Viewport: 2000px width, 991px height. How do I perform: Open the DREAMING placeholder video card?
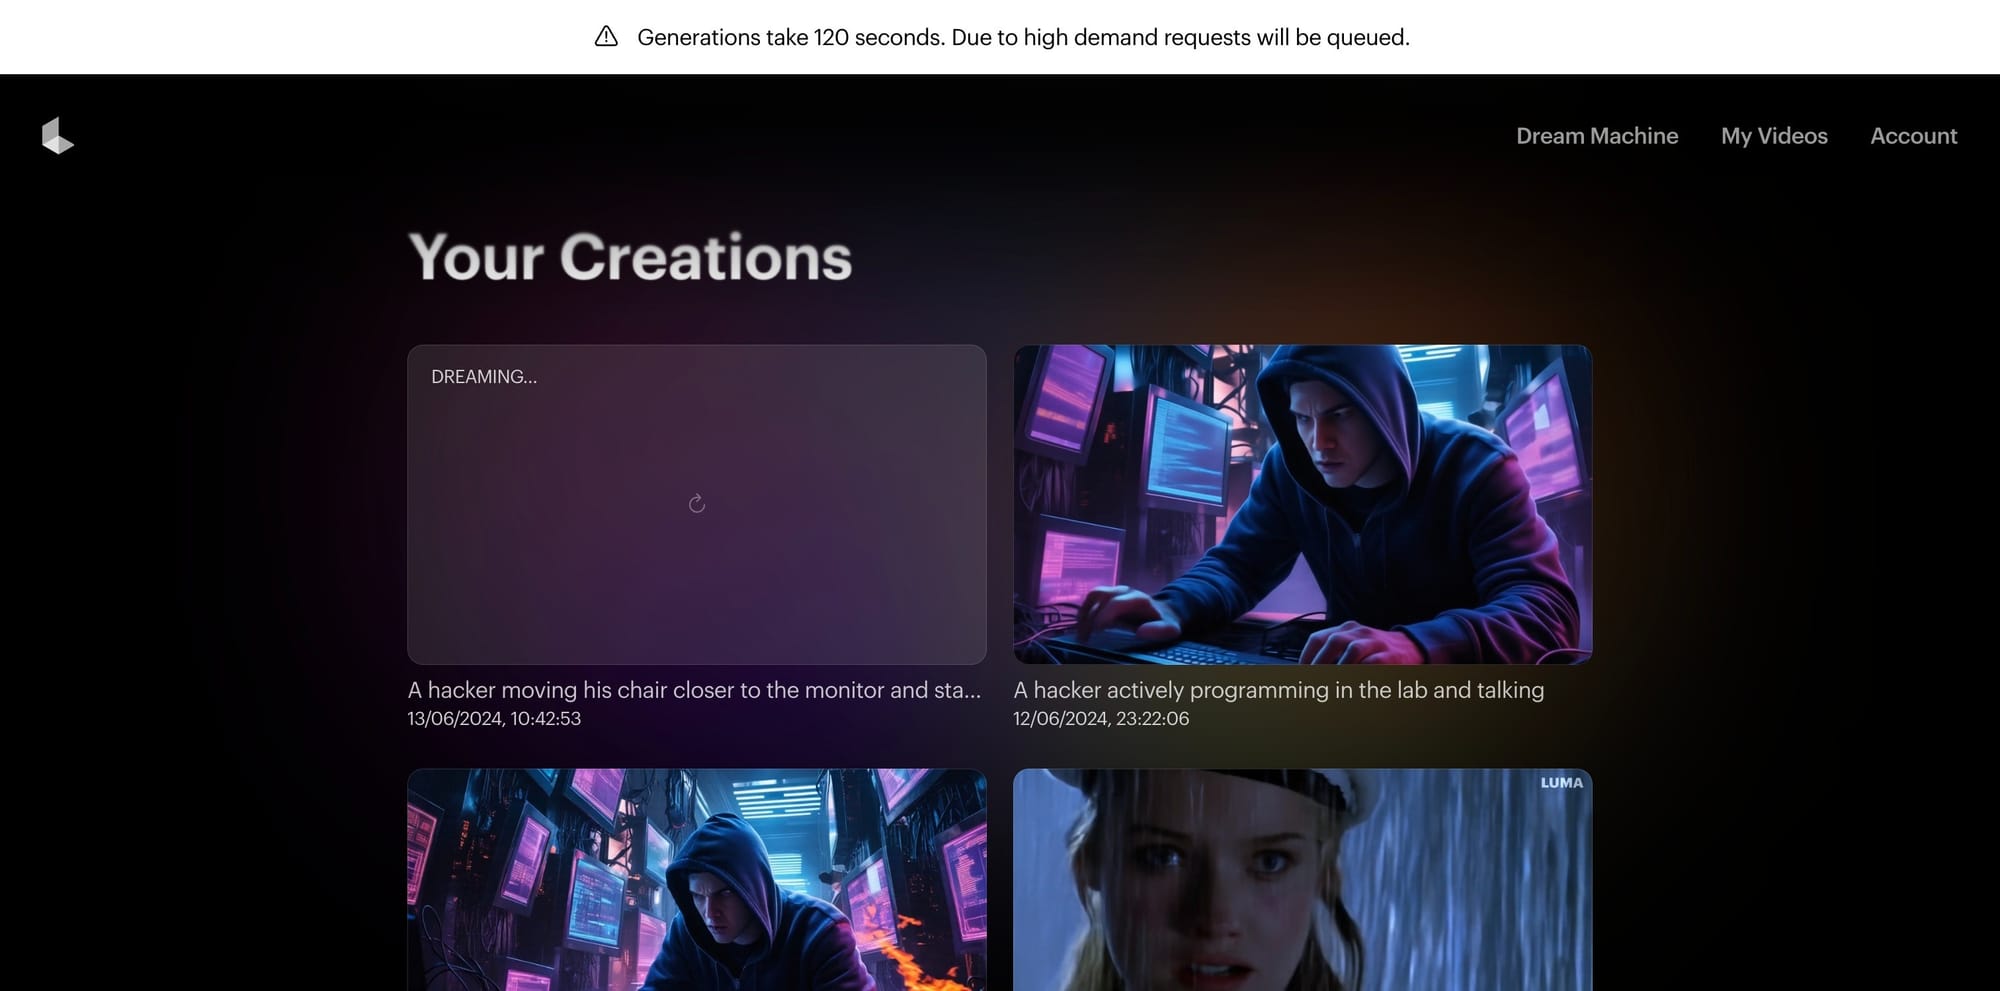pyautogui.click(x=697, y=505)
